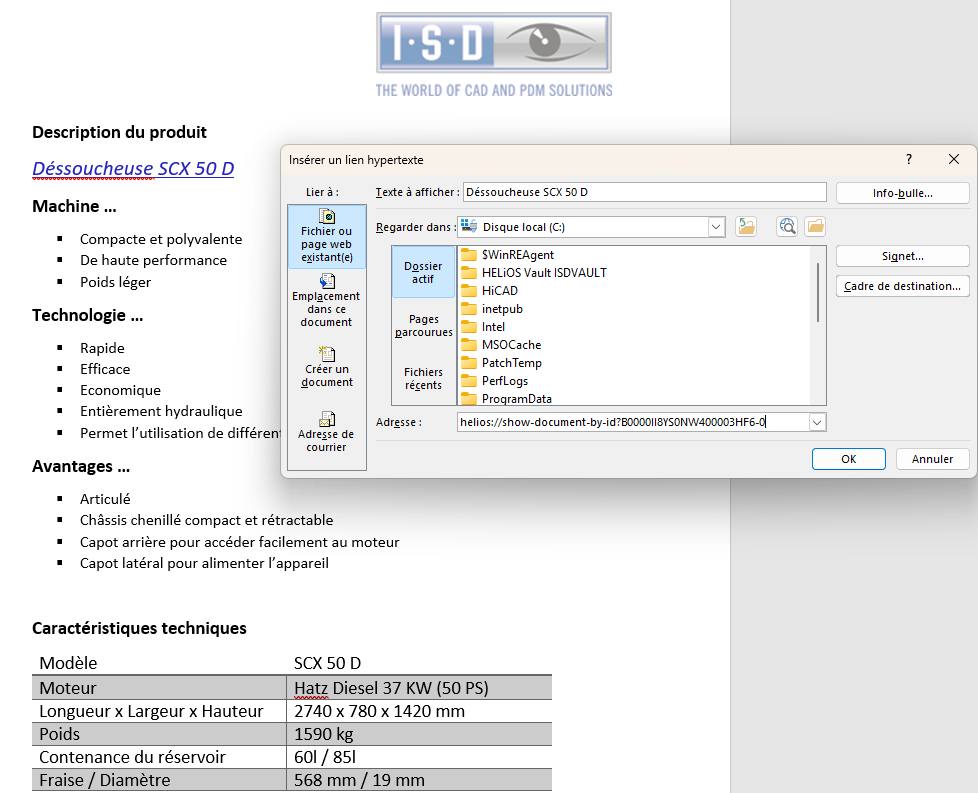
Task: Choose 'Créer un document' option
Action: (327, 367)
